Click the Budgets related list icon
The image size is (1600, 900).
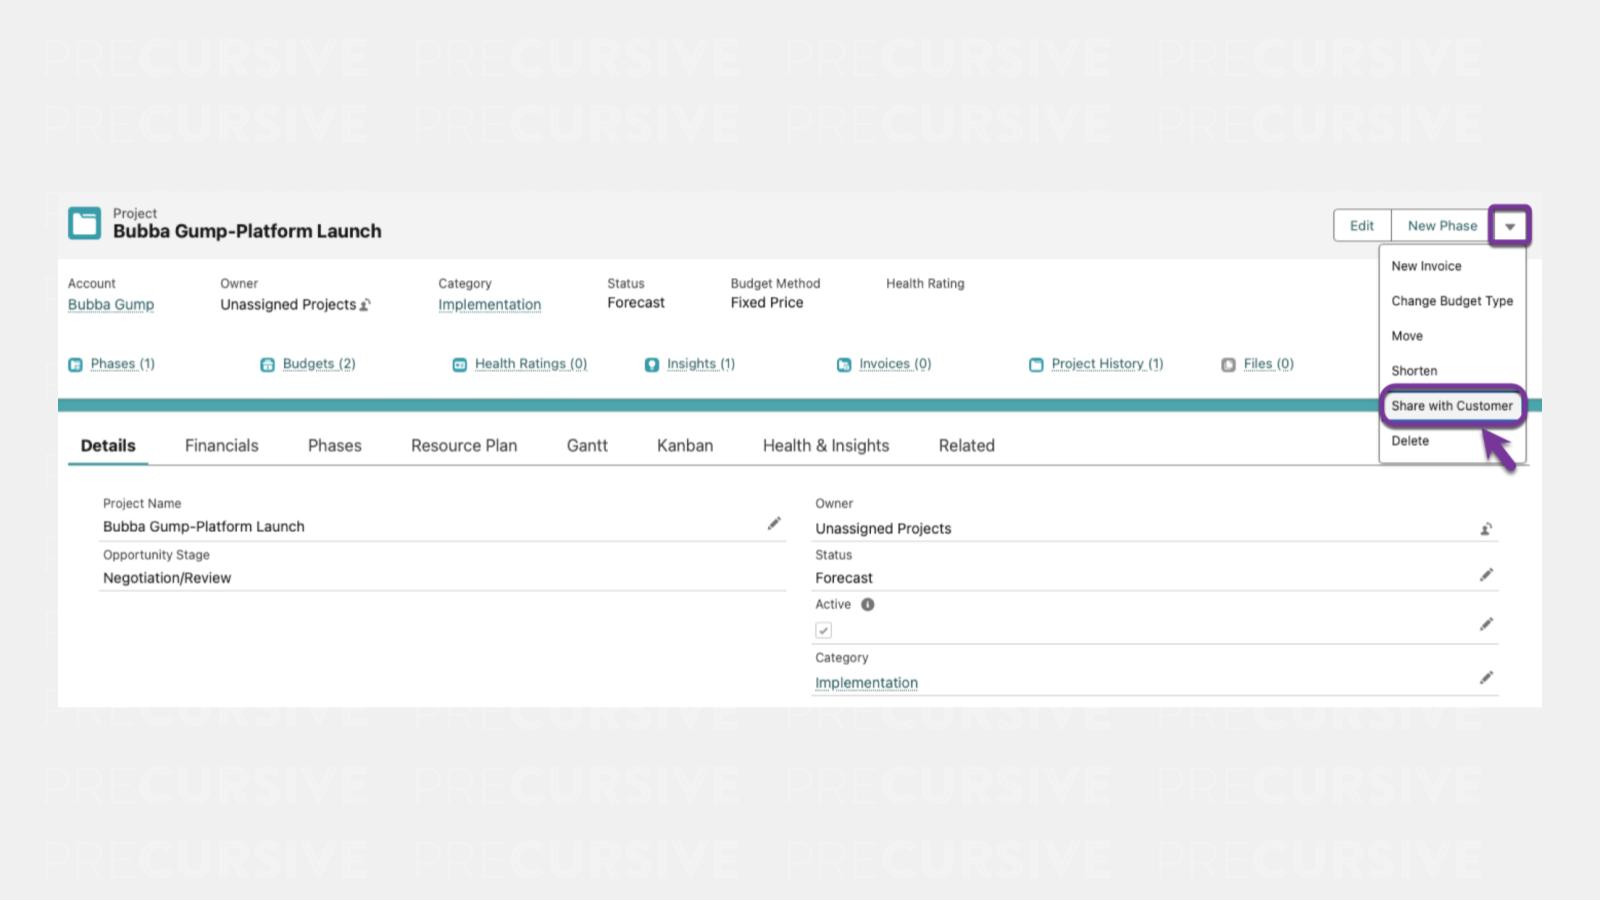267,365
